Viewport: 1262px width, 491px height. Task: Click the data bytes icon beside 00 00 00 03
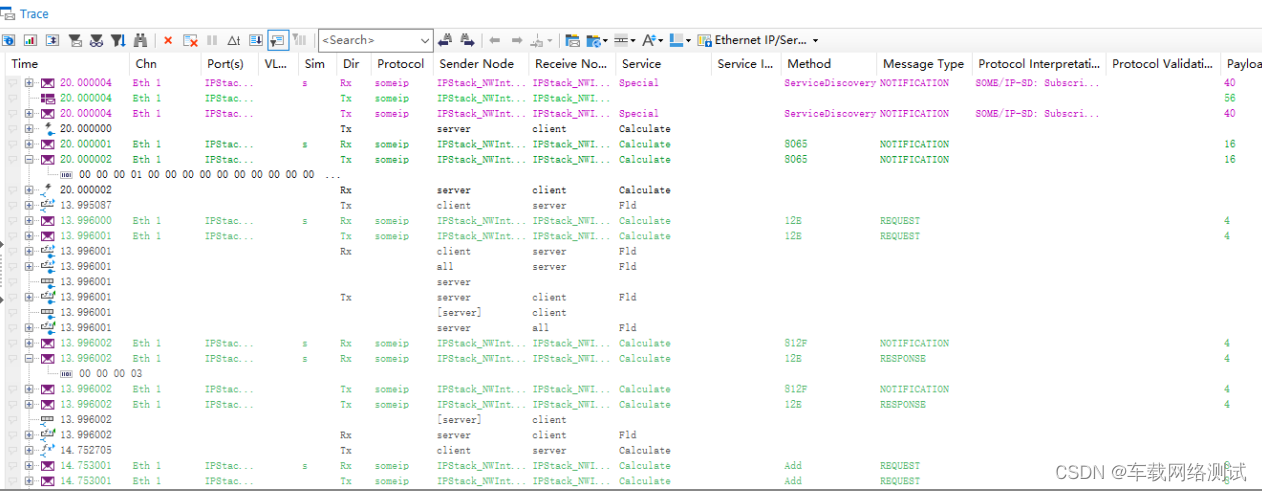click(x=66, y=374)
